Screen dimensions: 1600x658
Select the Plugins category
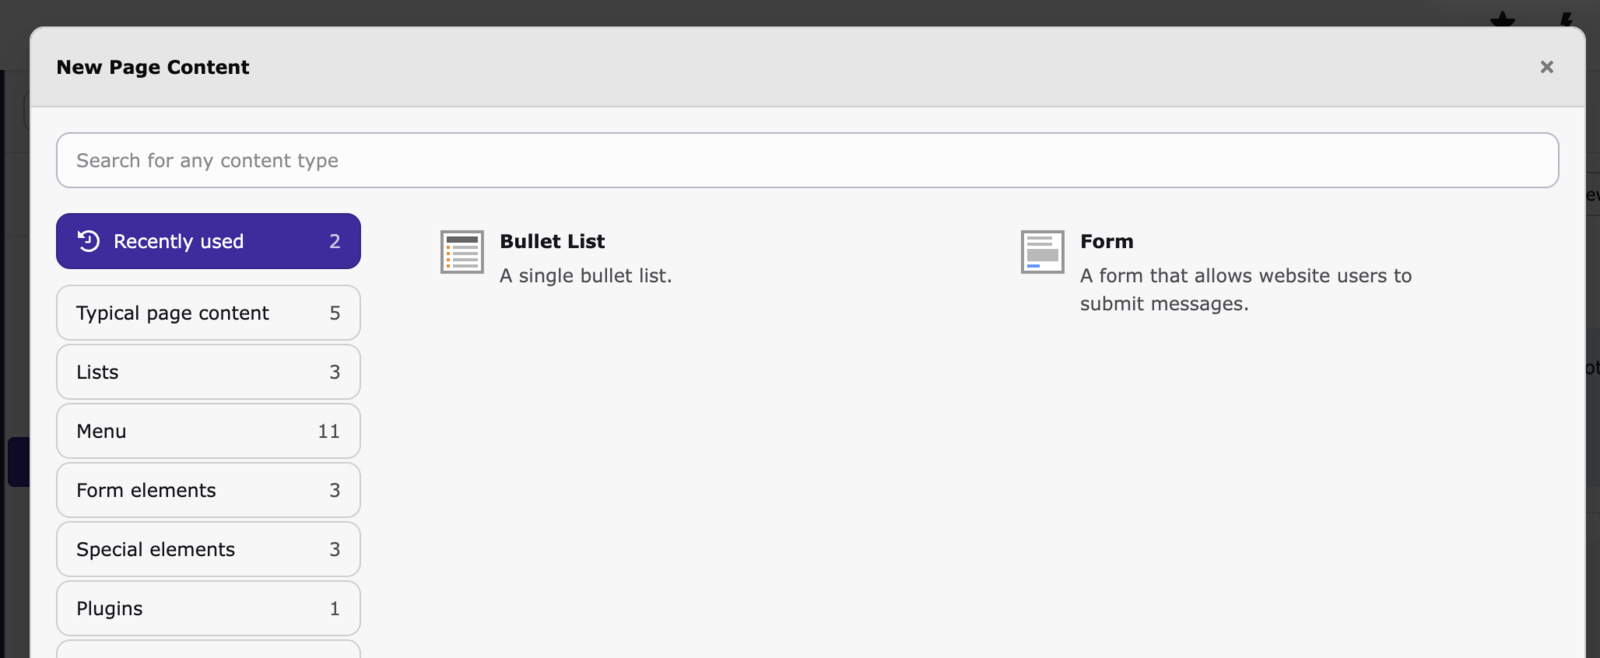tap(208, 608)
